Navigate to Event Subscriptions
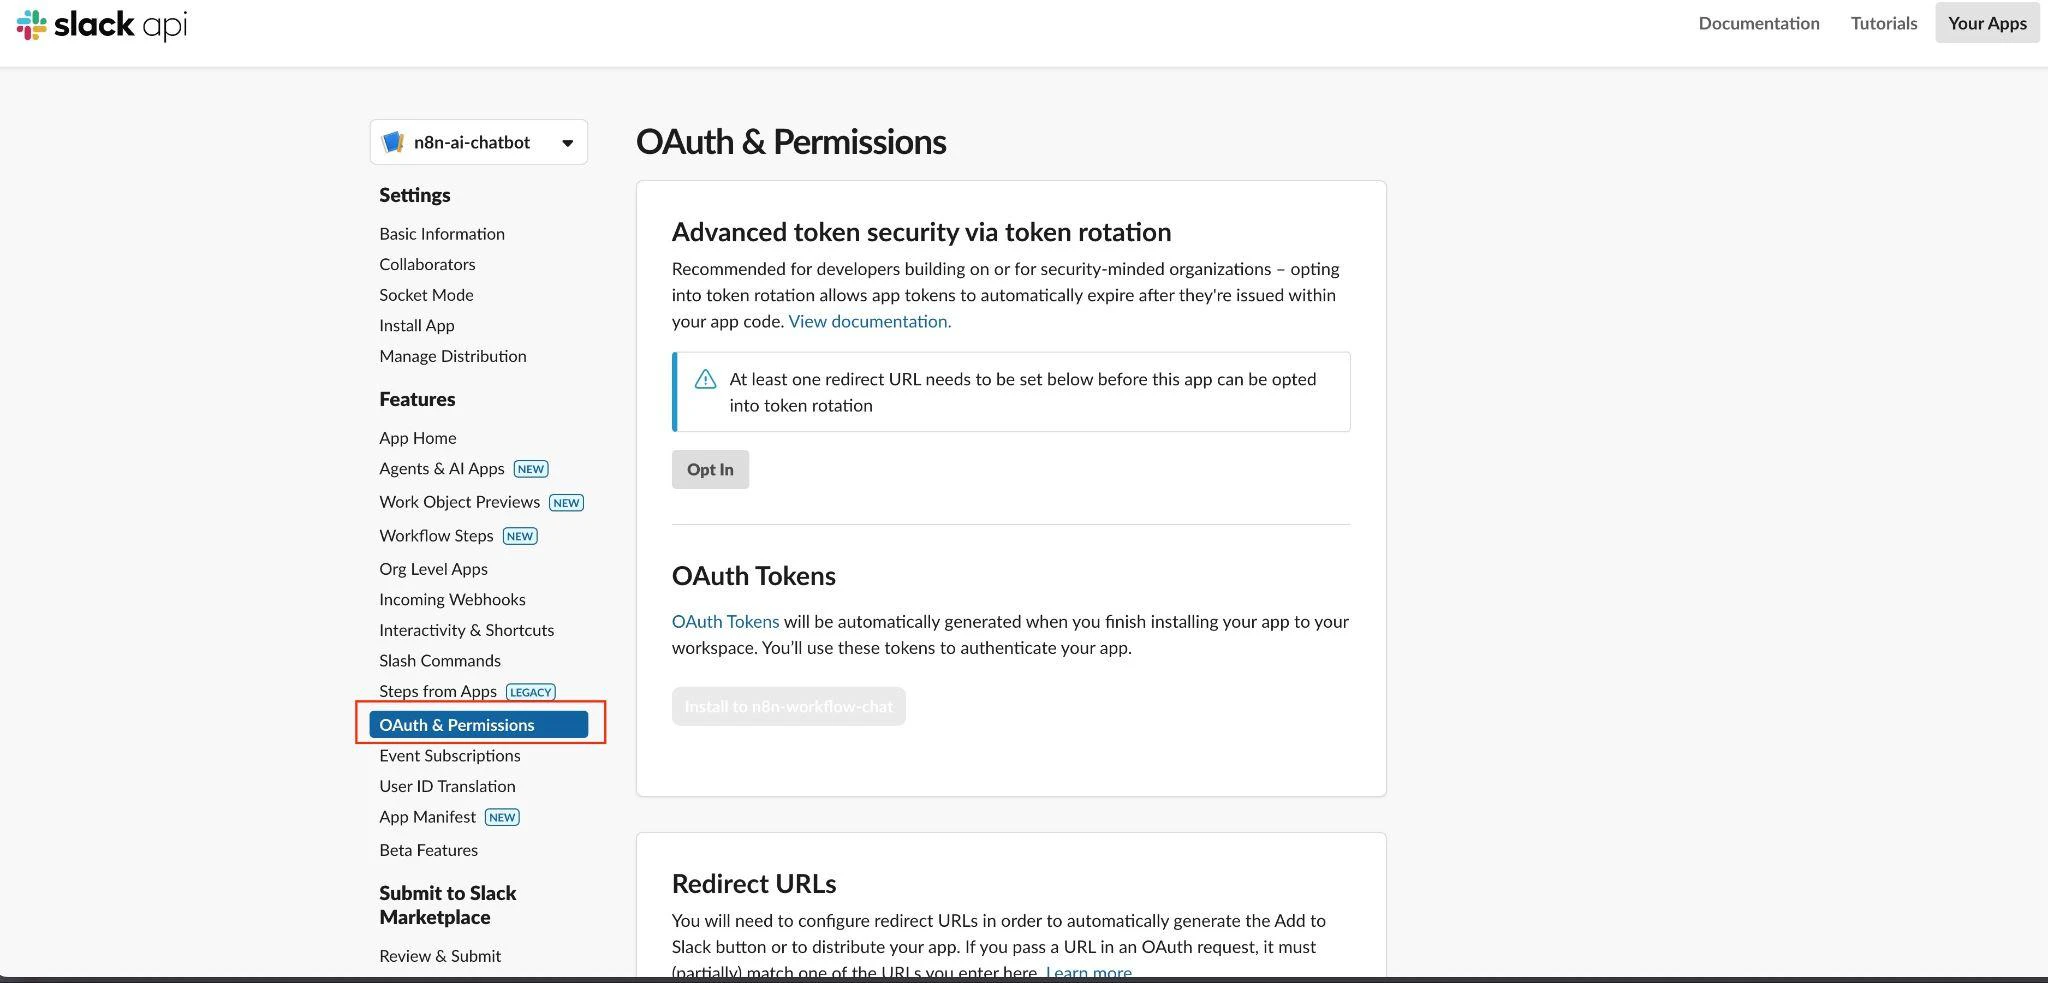 450,756
